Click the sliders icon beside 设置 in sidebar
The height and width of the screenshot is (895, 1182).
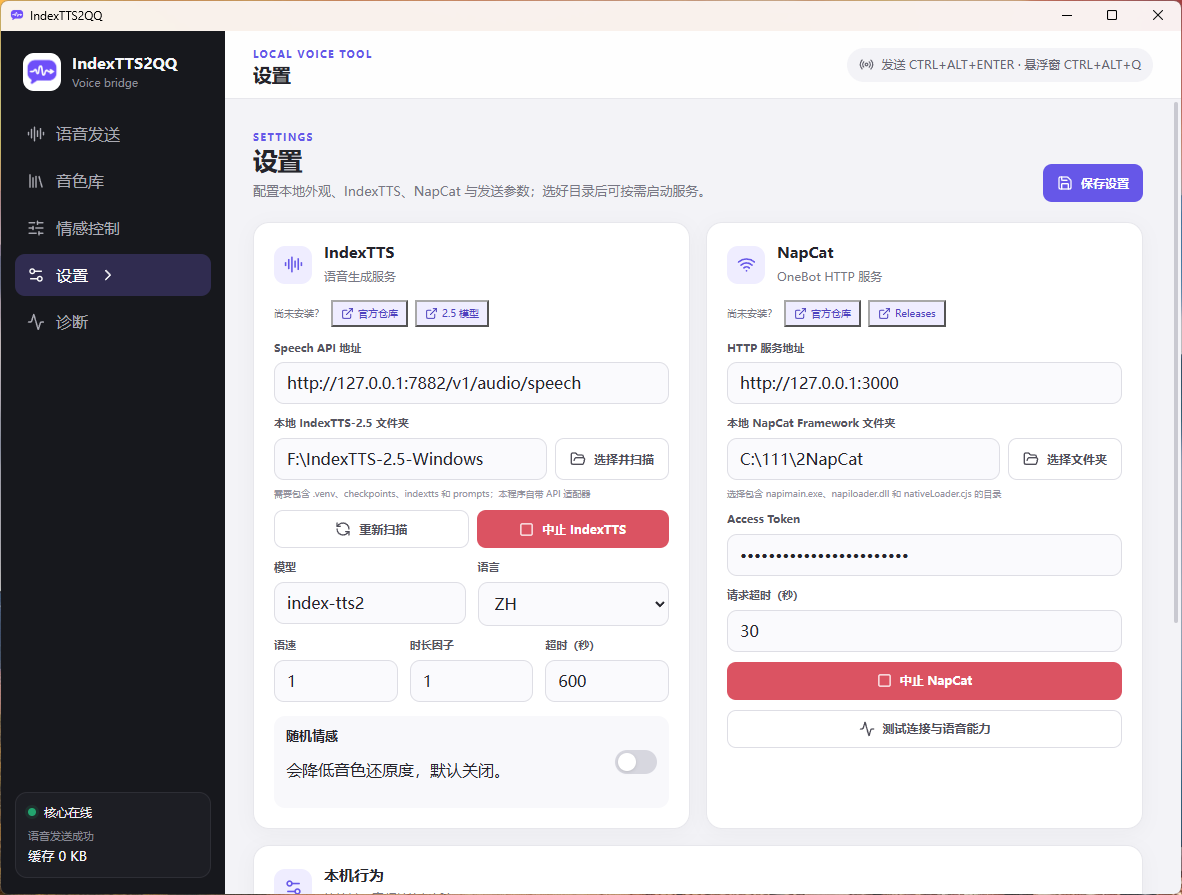[35, 275]
